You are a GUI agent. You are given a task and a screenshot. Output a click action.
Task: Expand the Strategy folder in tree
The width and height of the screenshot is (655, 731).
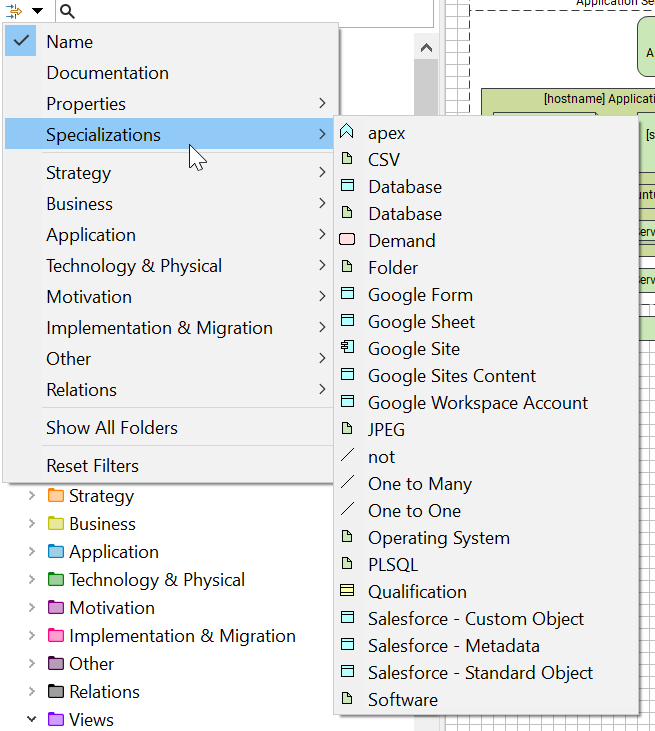point(32,496)
